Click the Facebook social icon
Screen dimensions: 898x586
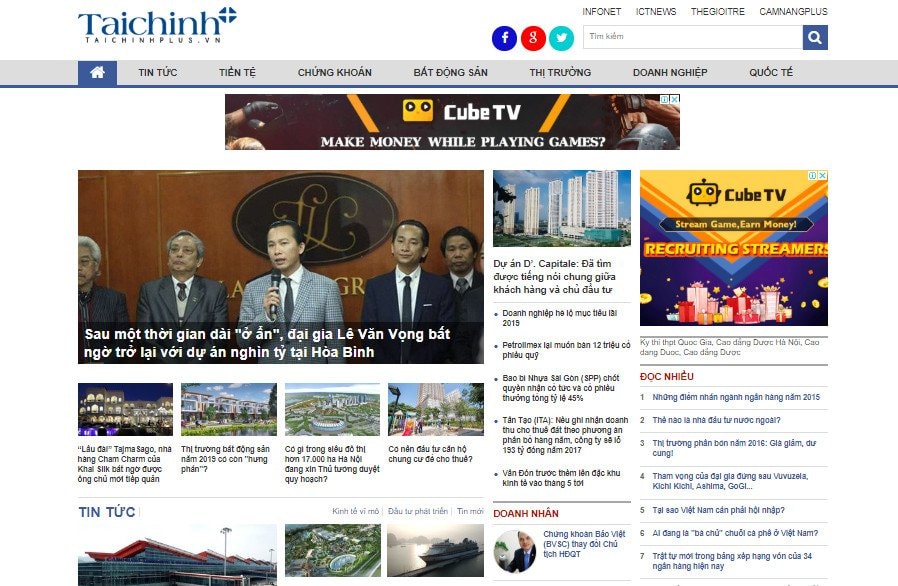tap(505, 38)
